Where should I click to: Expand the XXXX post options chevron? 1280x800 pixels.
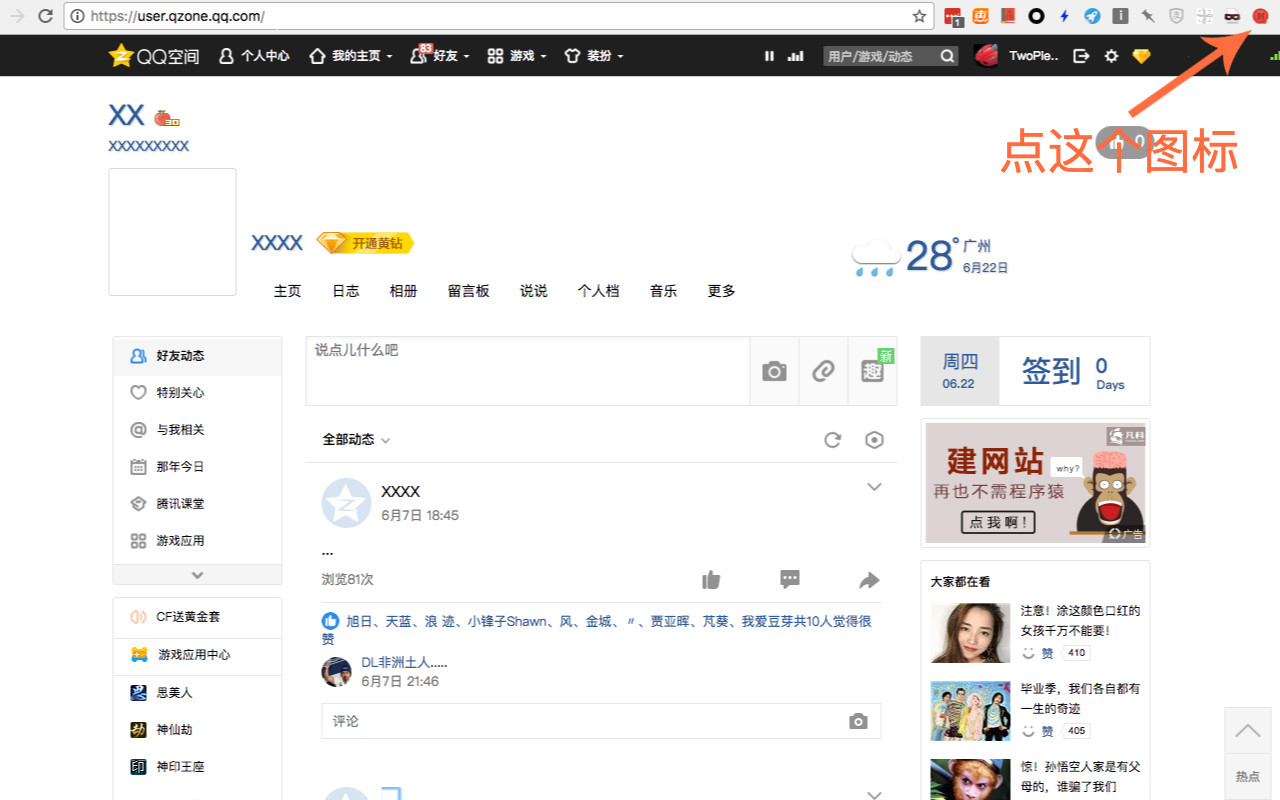point(874,487)
